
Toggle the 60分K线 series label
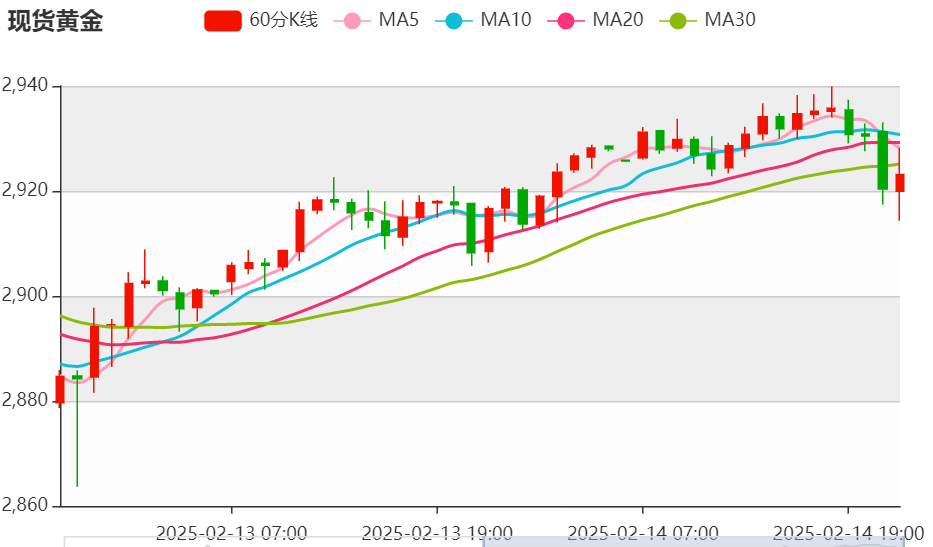[283, 20]
